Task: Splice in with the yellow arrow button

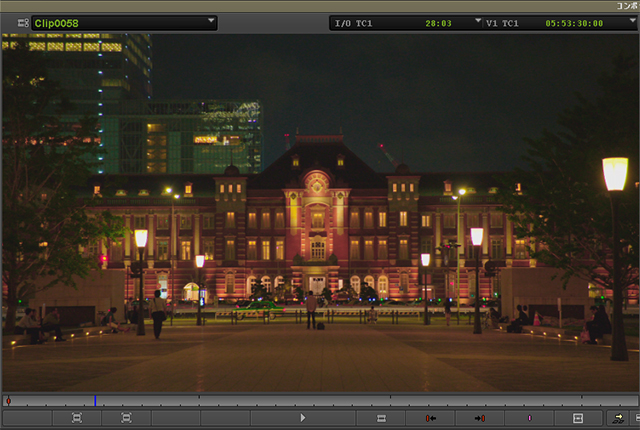Action: click(x=618, y=418)
